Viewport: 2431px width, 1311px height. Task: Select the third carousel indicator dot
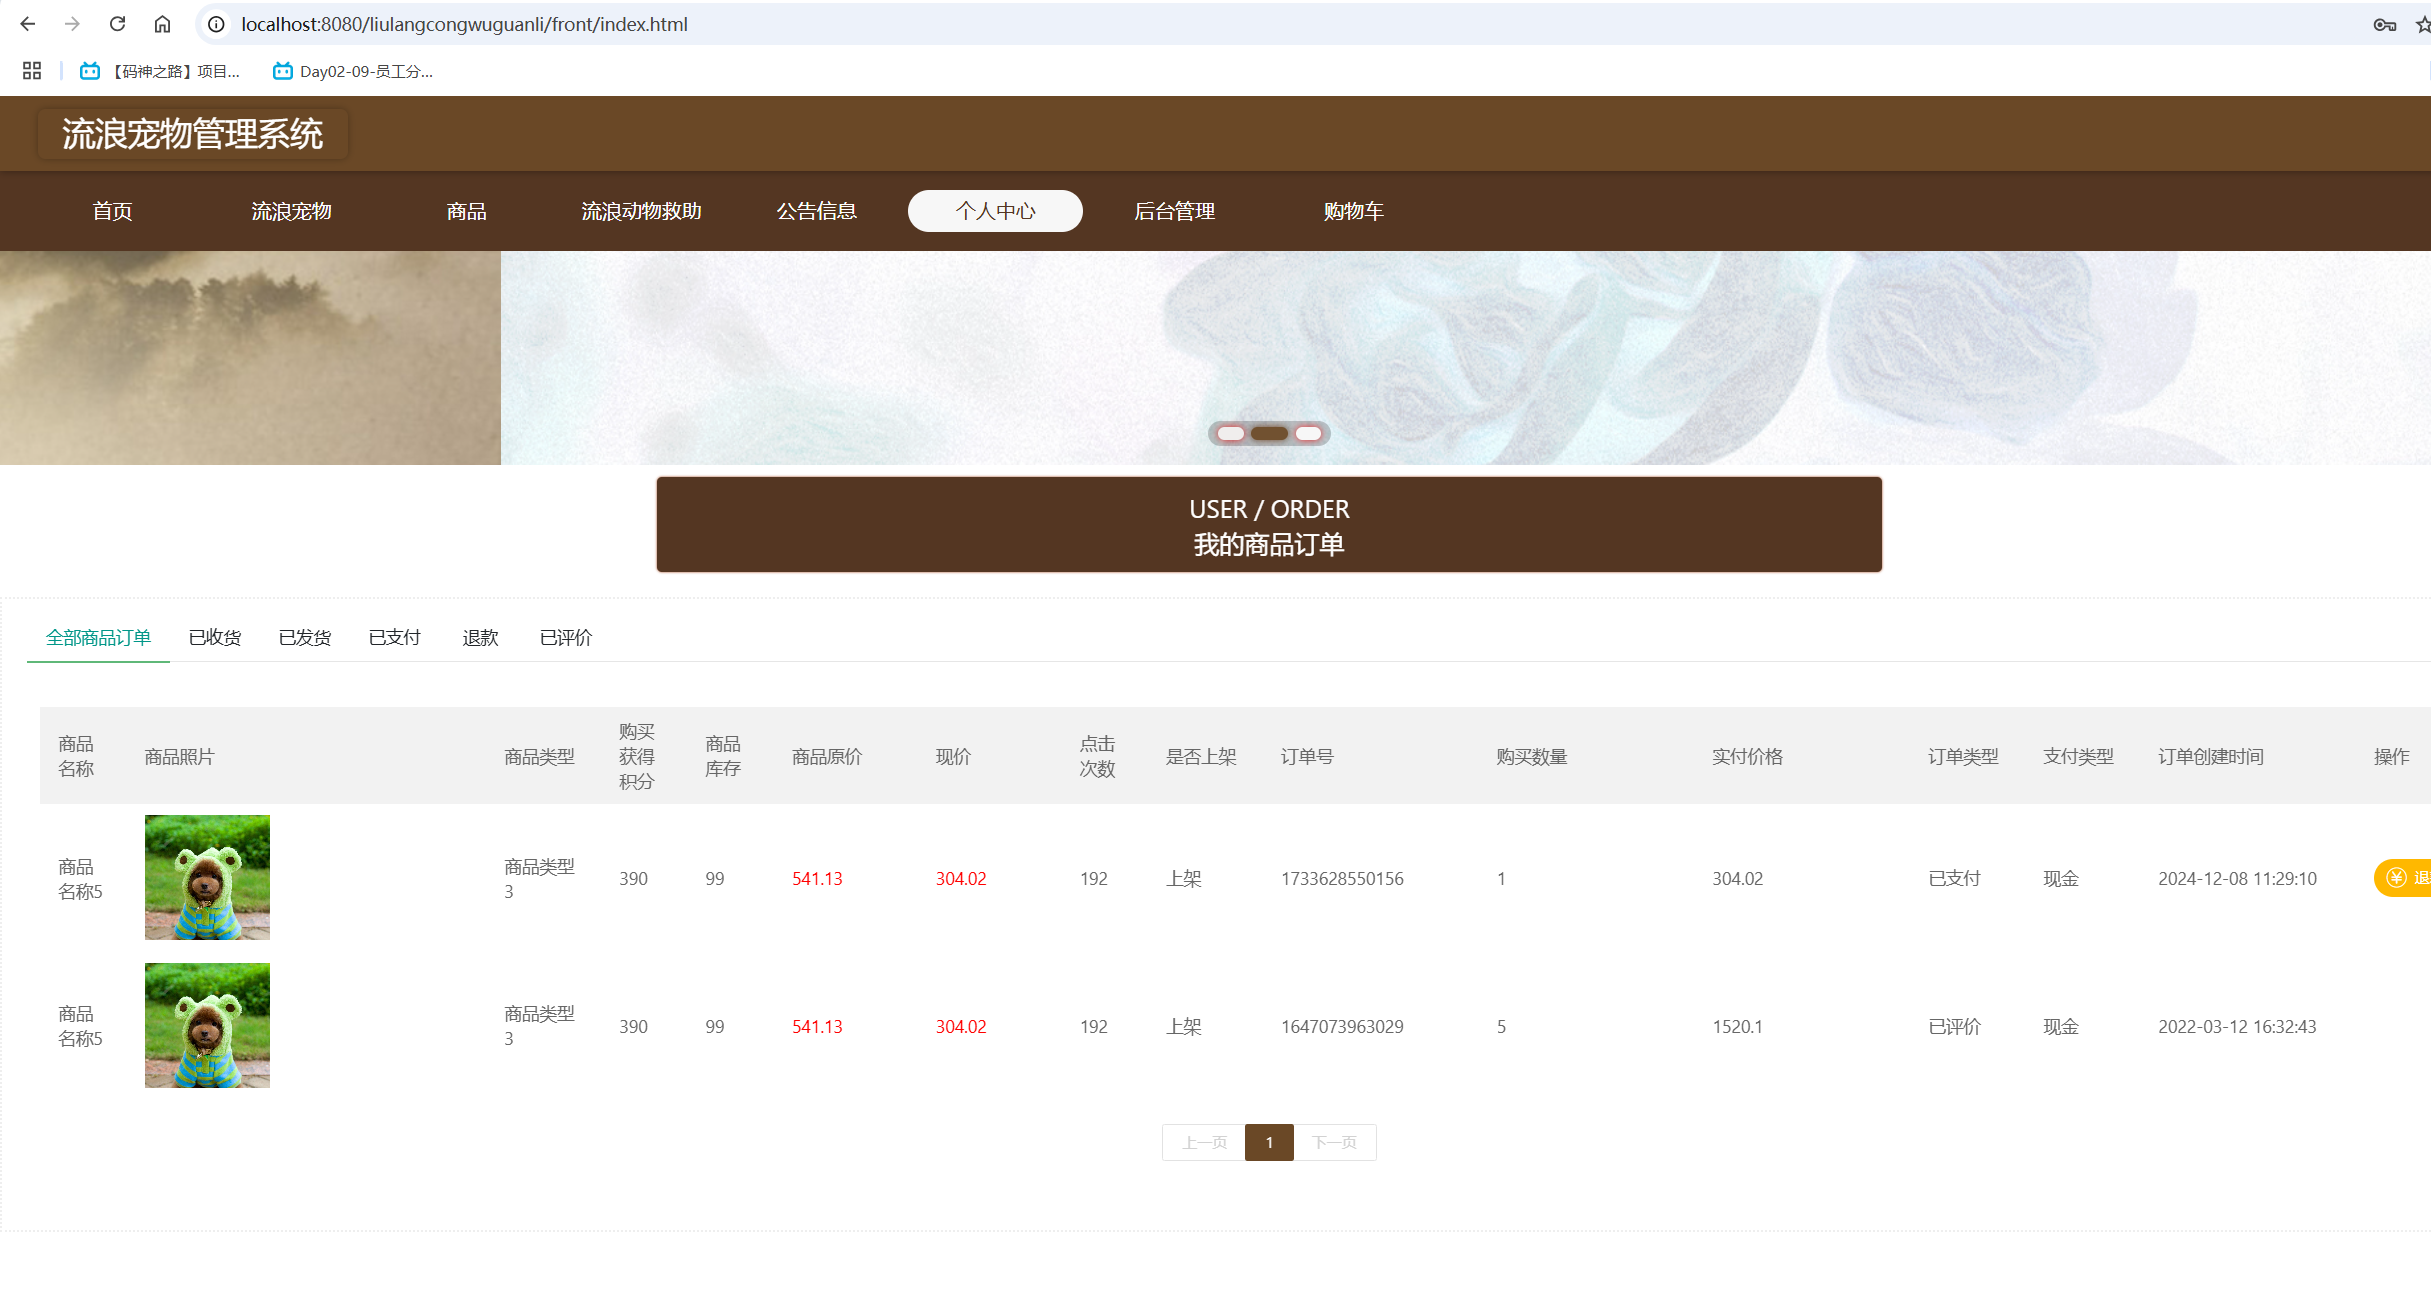tap(1308, 433)
